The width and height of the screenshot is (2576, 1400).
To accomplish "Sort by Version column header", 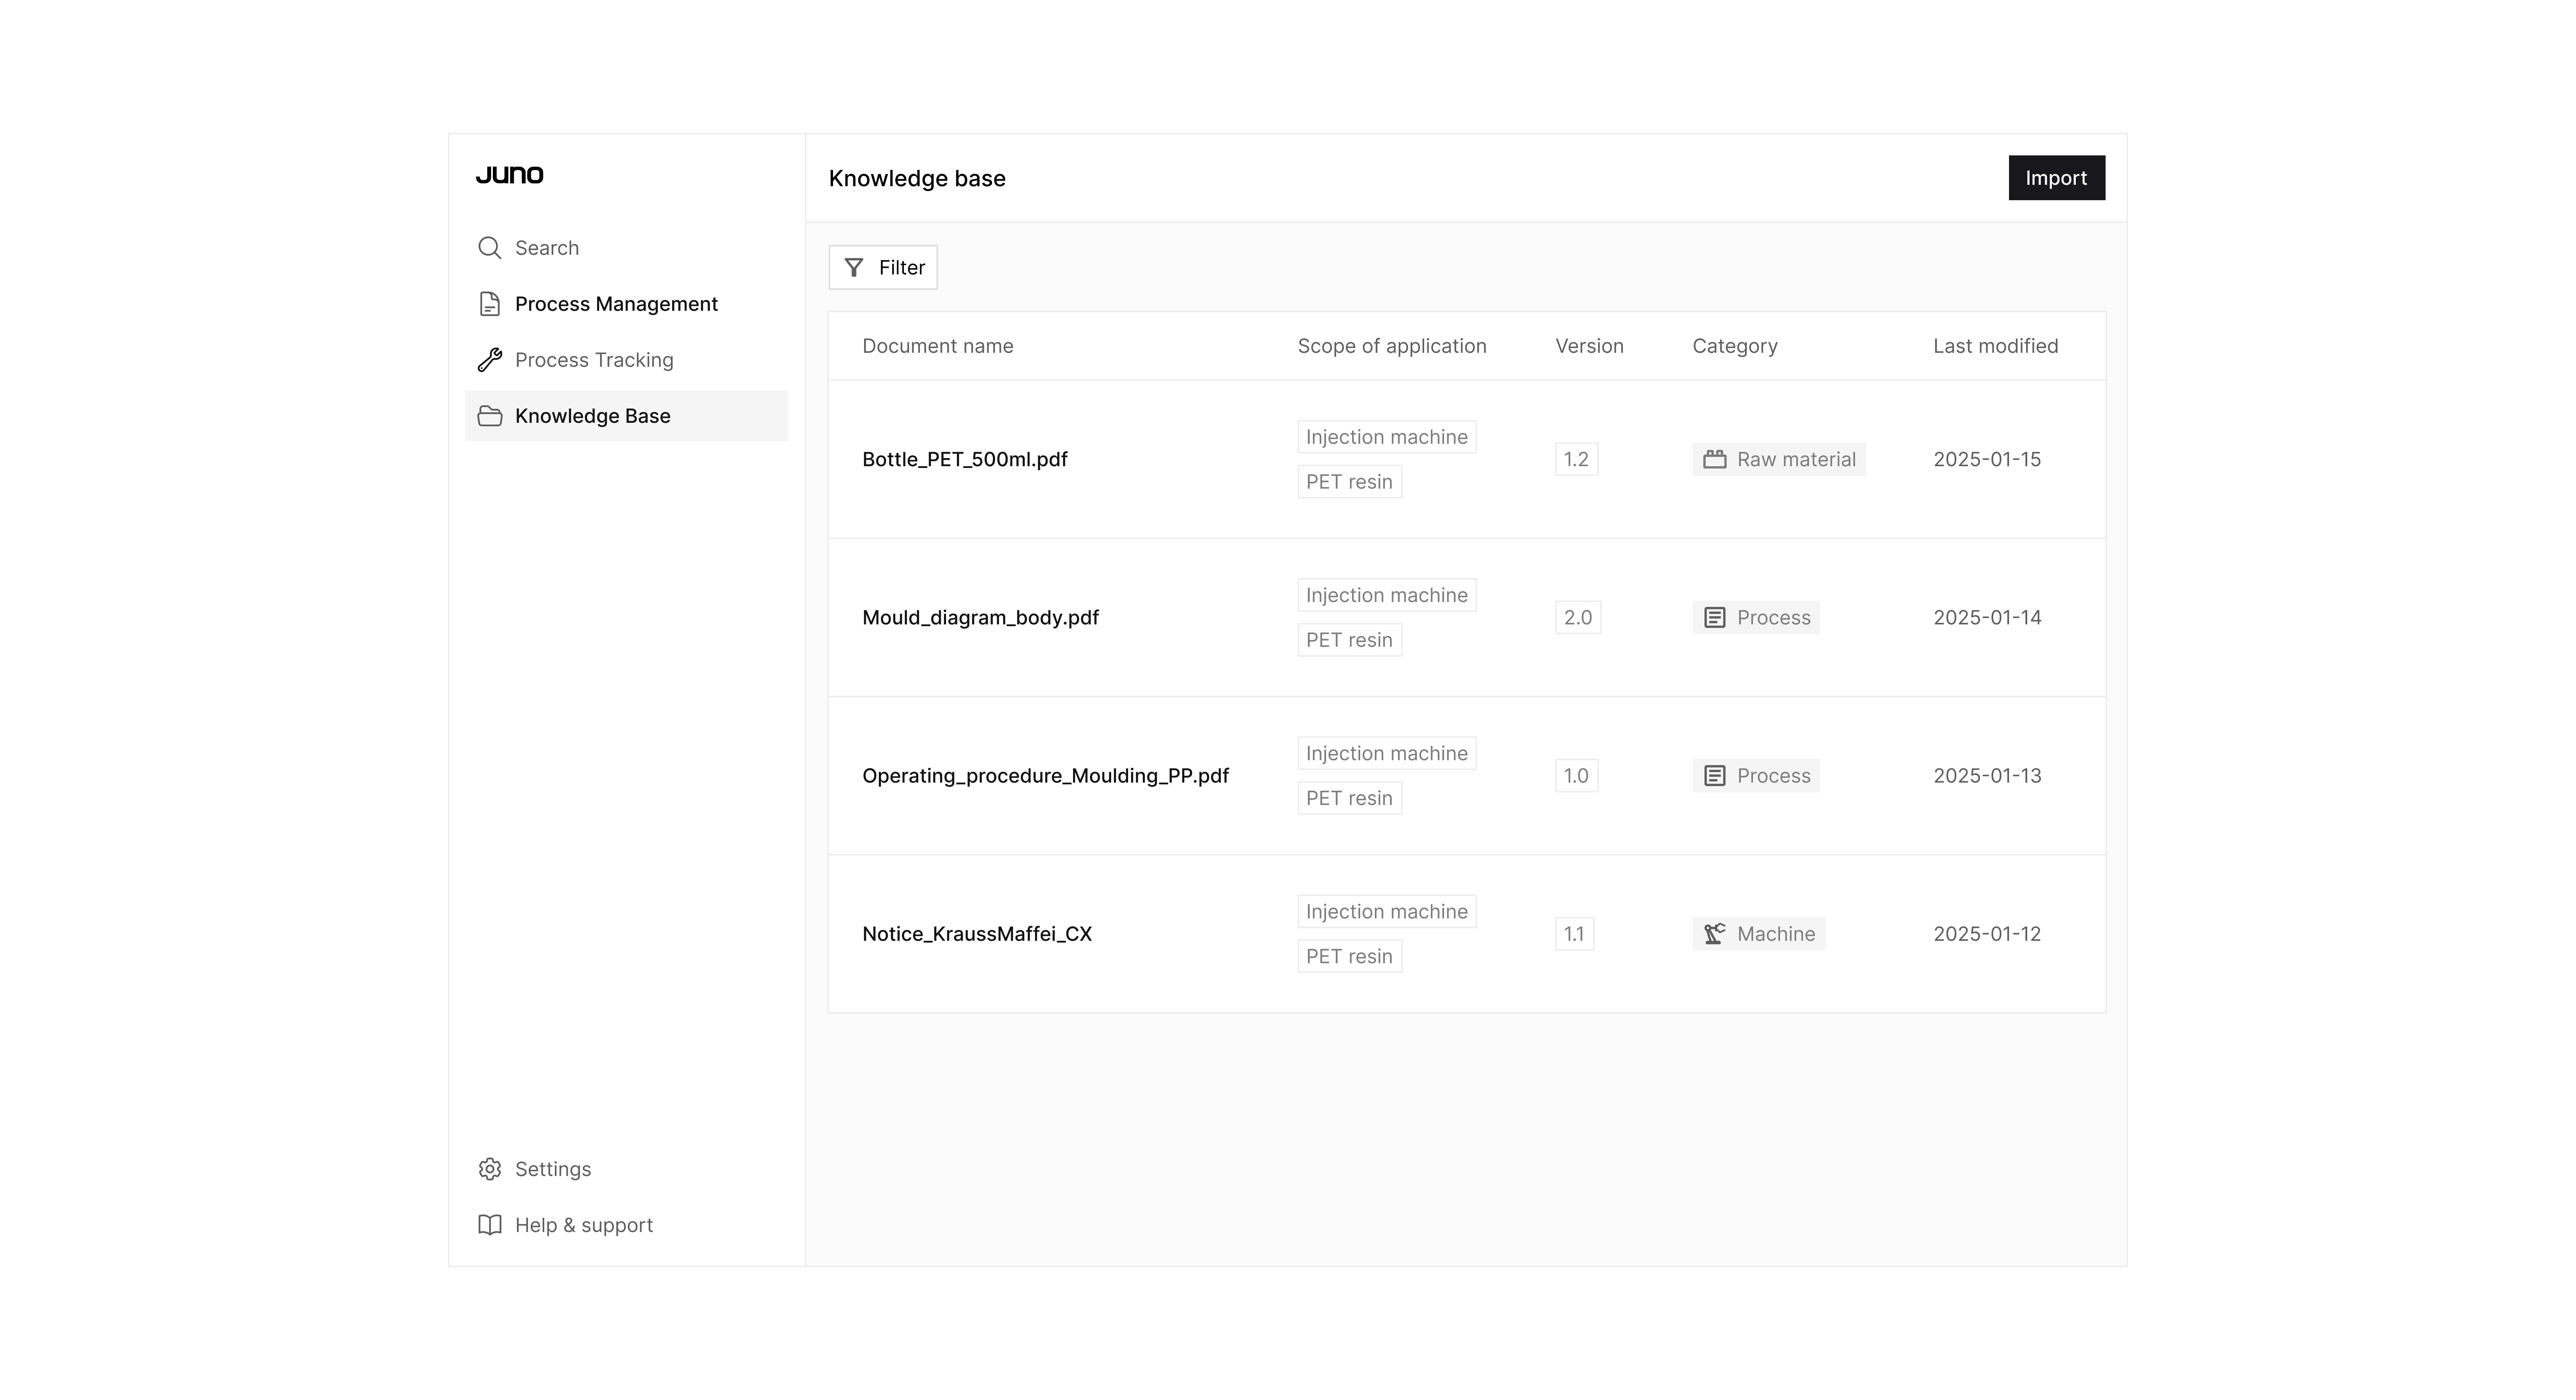I will click(x=1589, y=346).
